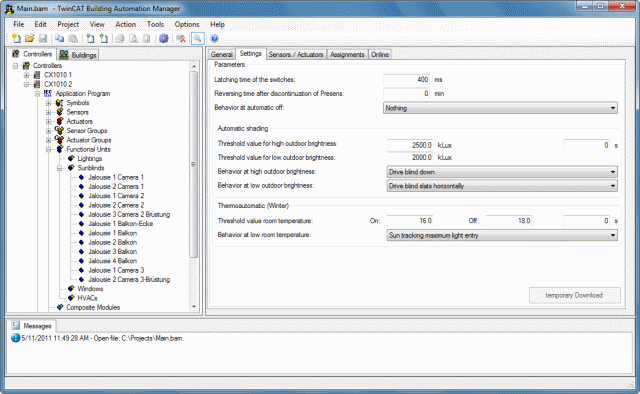Collapse the Sunblinds tree node
The image size is (640, 394).
(60, 168)
